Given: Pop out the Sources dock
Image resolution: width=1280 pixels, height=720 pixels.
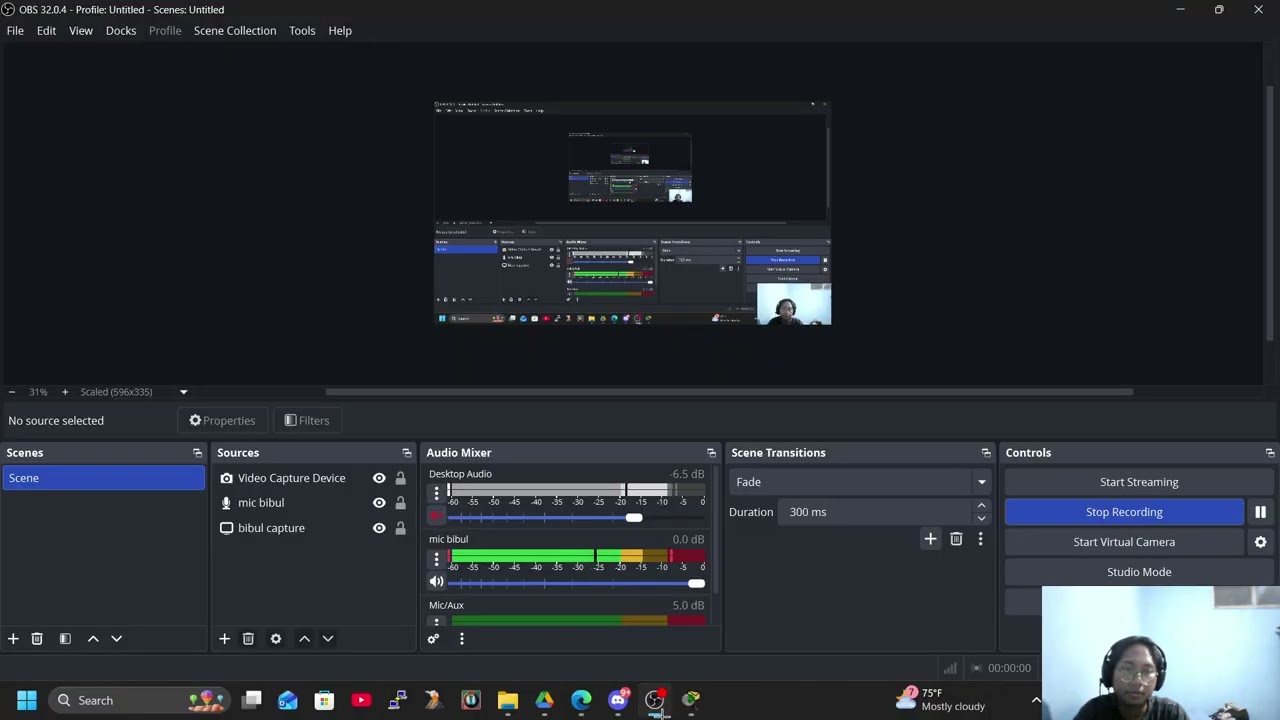Looking at the screenshot, I should click(x=406, y=453).
